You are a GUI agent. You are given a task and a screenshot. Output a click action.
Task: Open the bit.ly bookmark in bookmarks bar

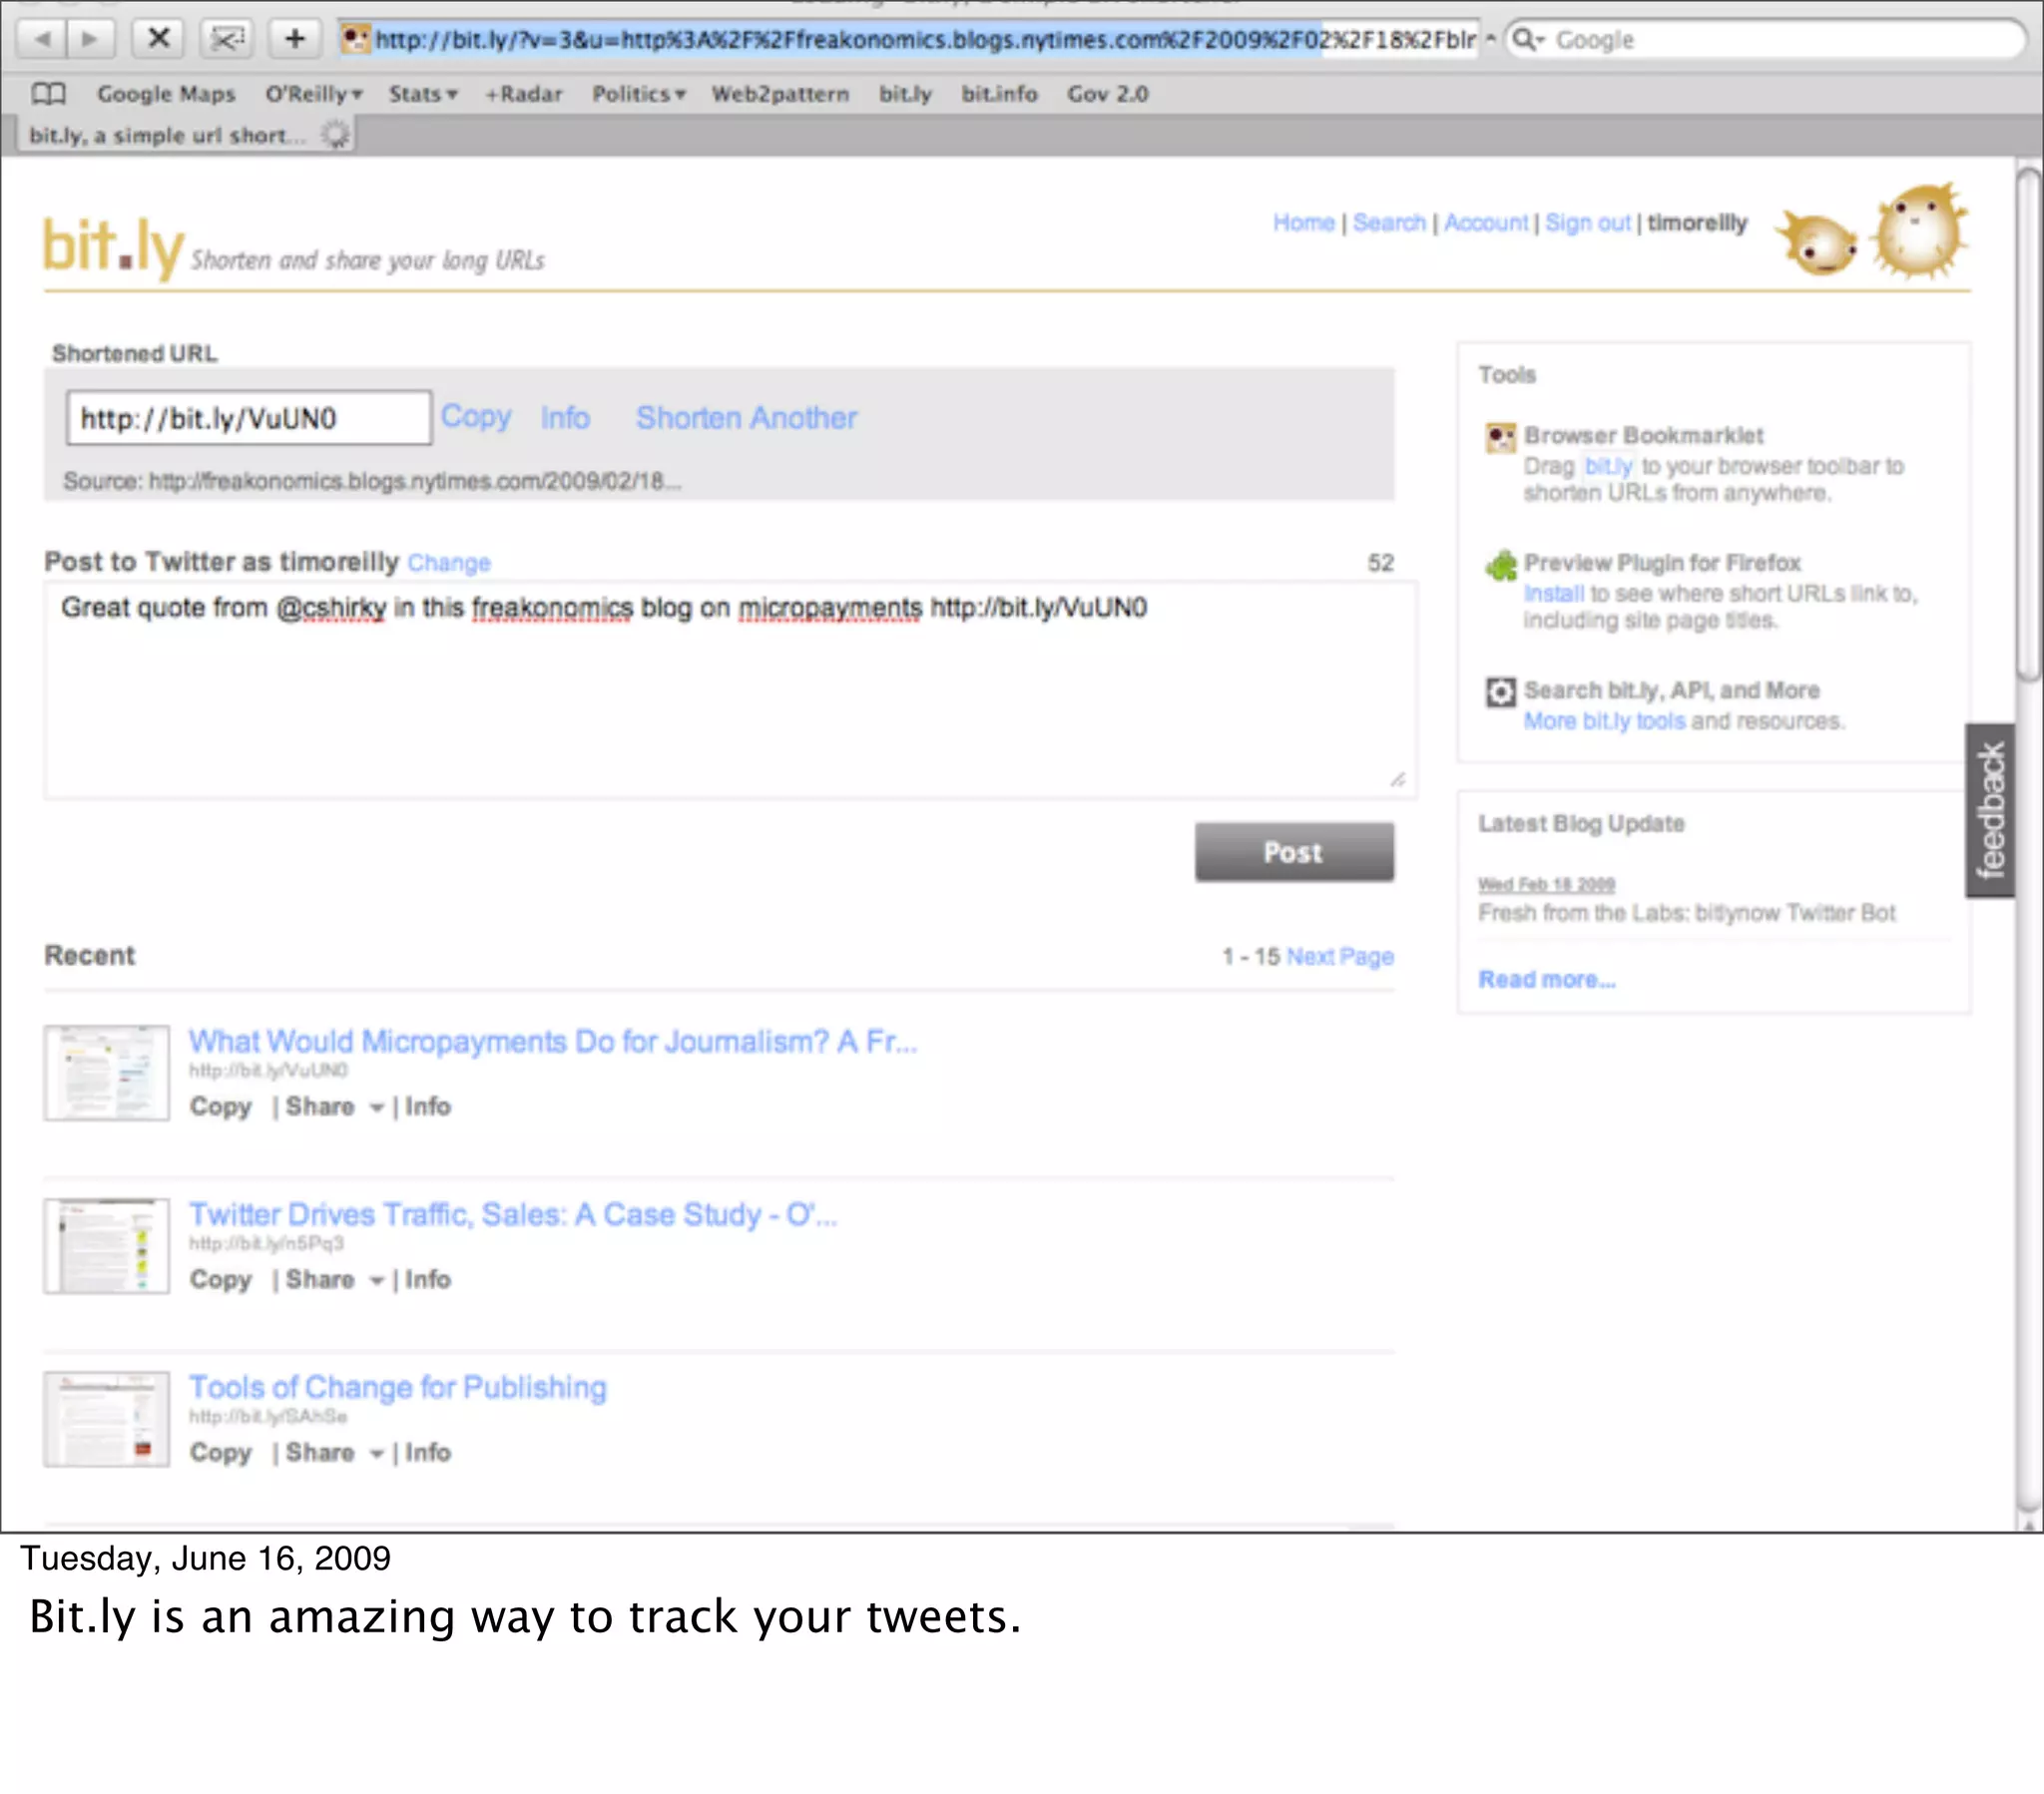[x=905, y=94]
